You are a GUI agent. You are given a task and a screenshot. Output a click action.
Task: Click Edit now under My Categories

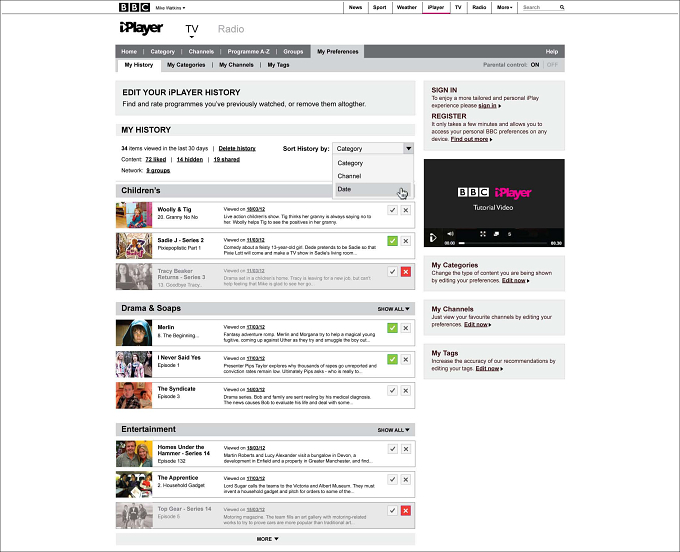[x=514, y=281]
